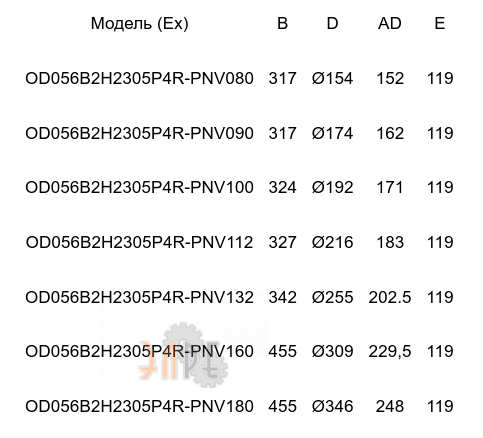483x438 pixels.
Task: Click the D column header
Action: point(332,24)
